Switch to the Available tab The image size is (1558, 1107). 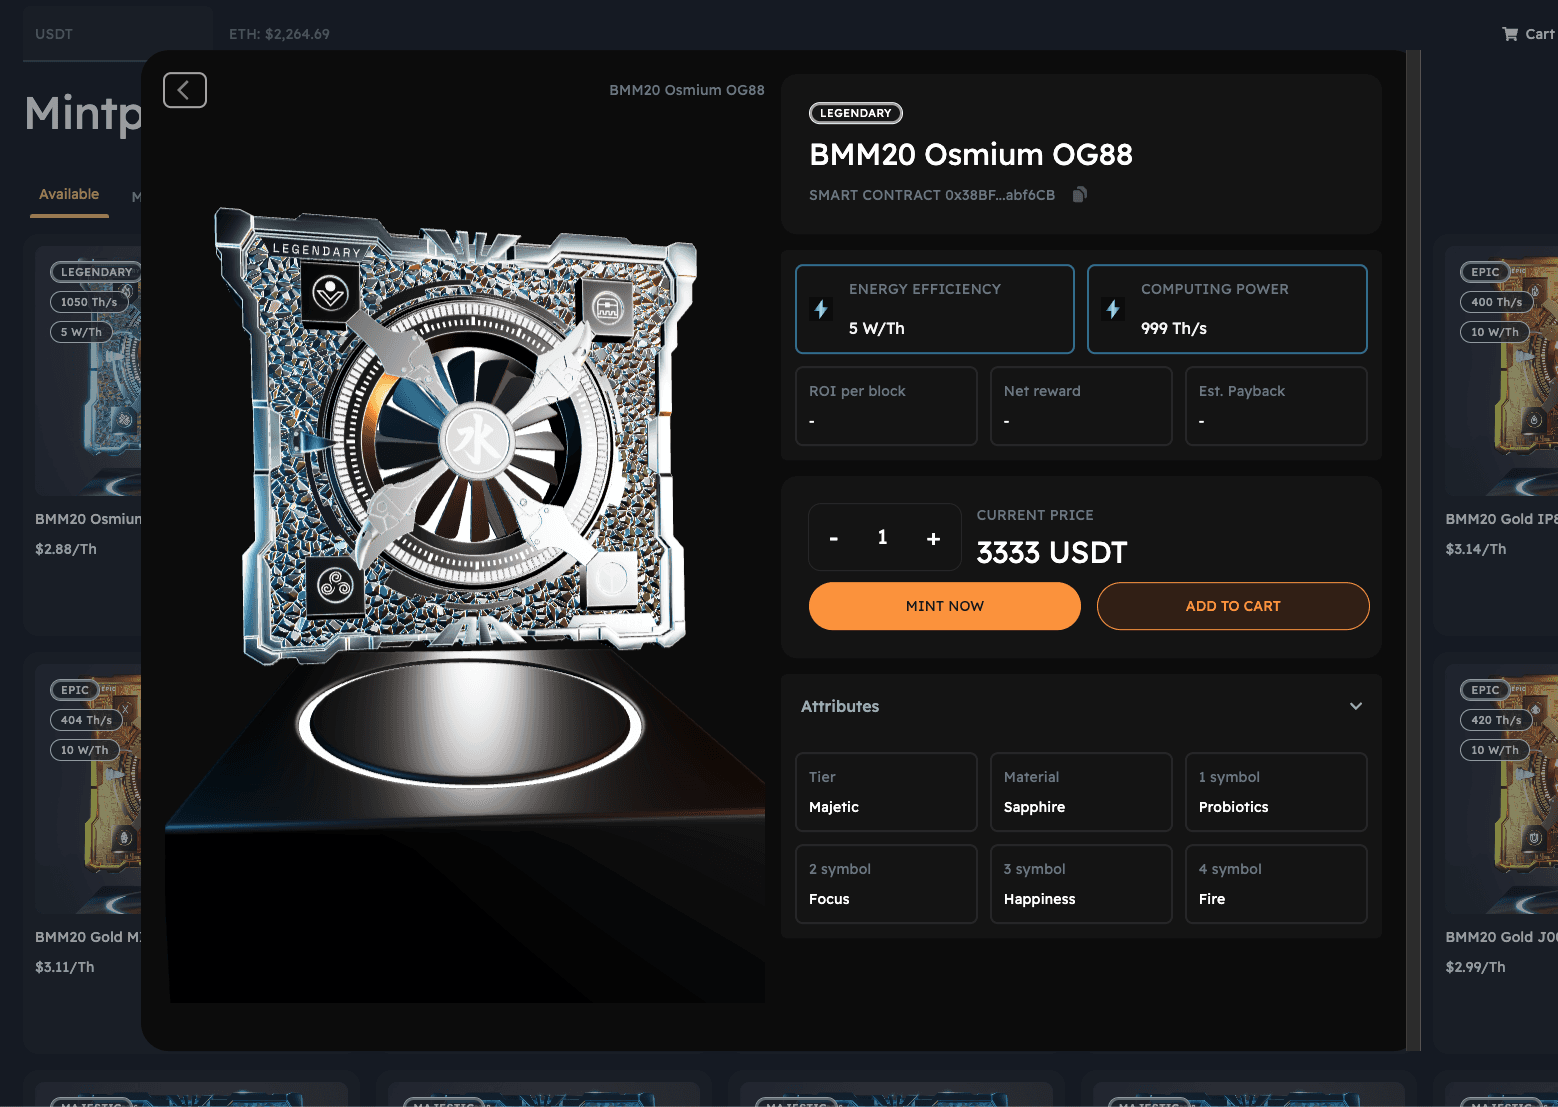pyautogui.click(x=69, y=194)
